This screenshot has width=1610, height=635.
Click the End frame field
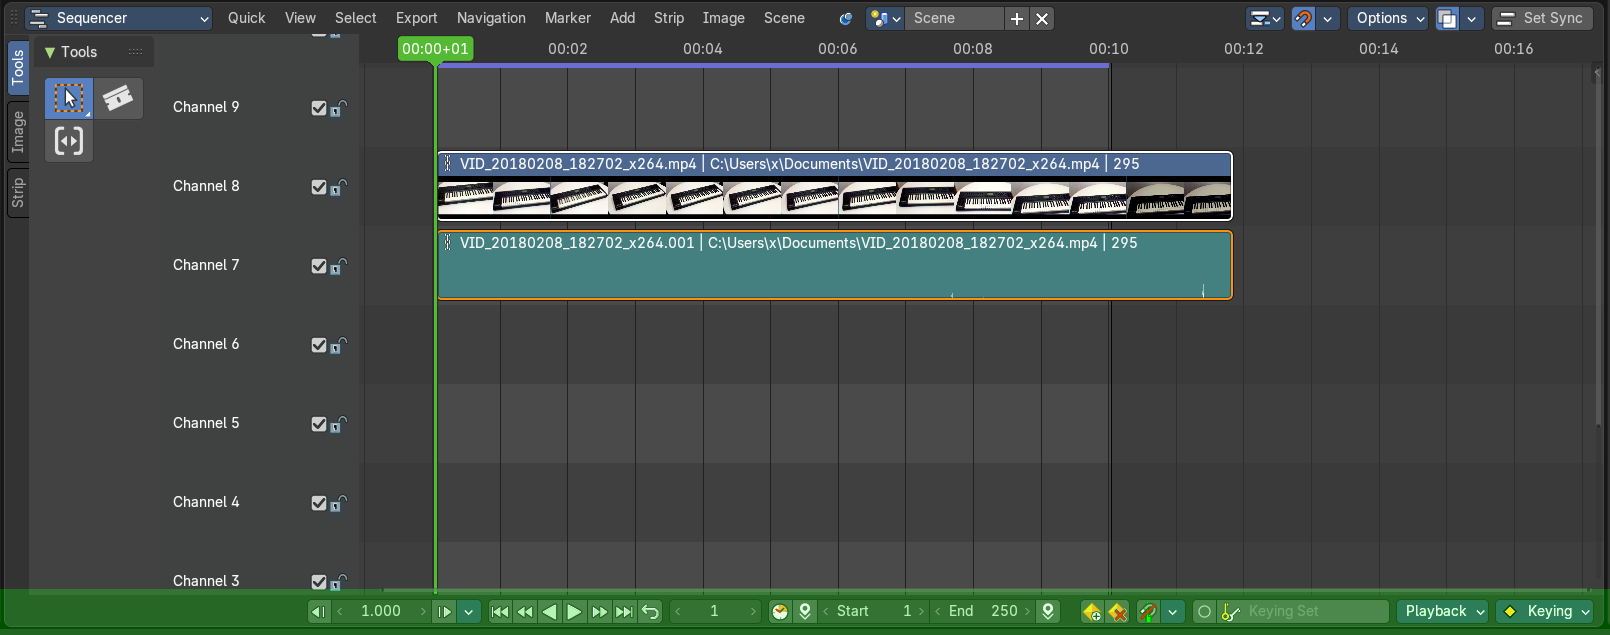click(x=981, y=611)
